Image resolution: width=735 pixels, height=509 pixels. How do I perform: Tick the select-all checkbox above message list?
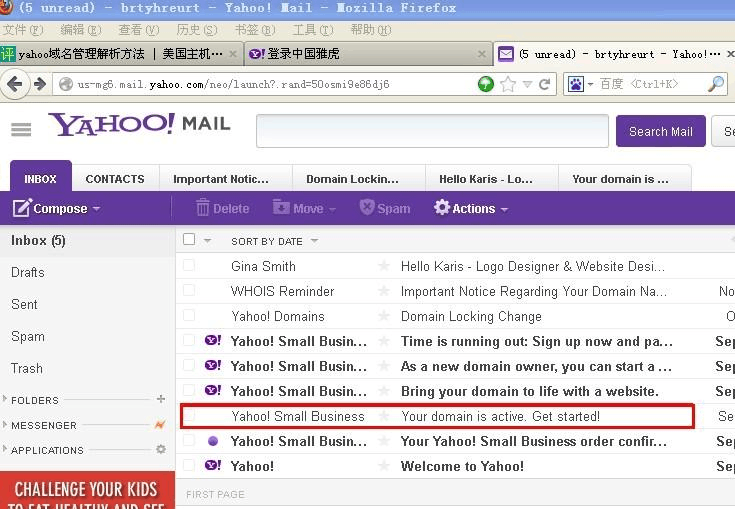click(189, 240)
